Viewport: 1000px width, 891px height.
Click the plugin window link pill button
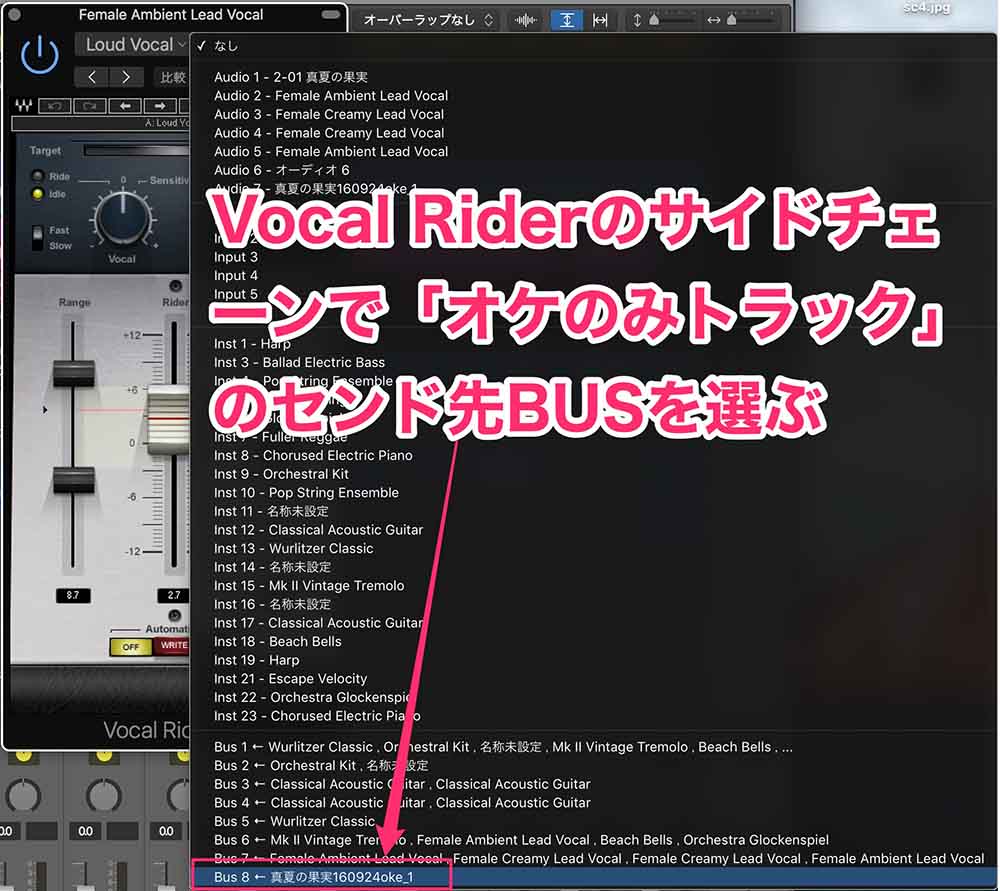tap(330, 15)
